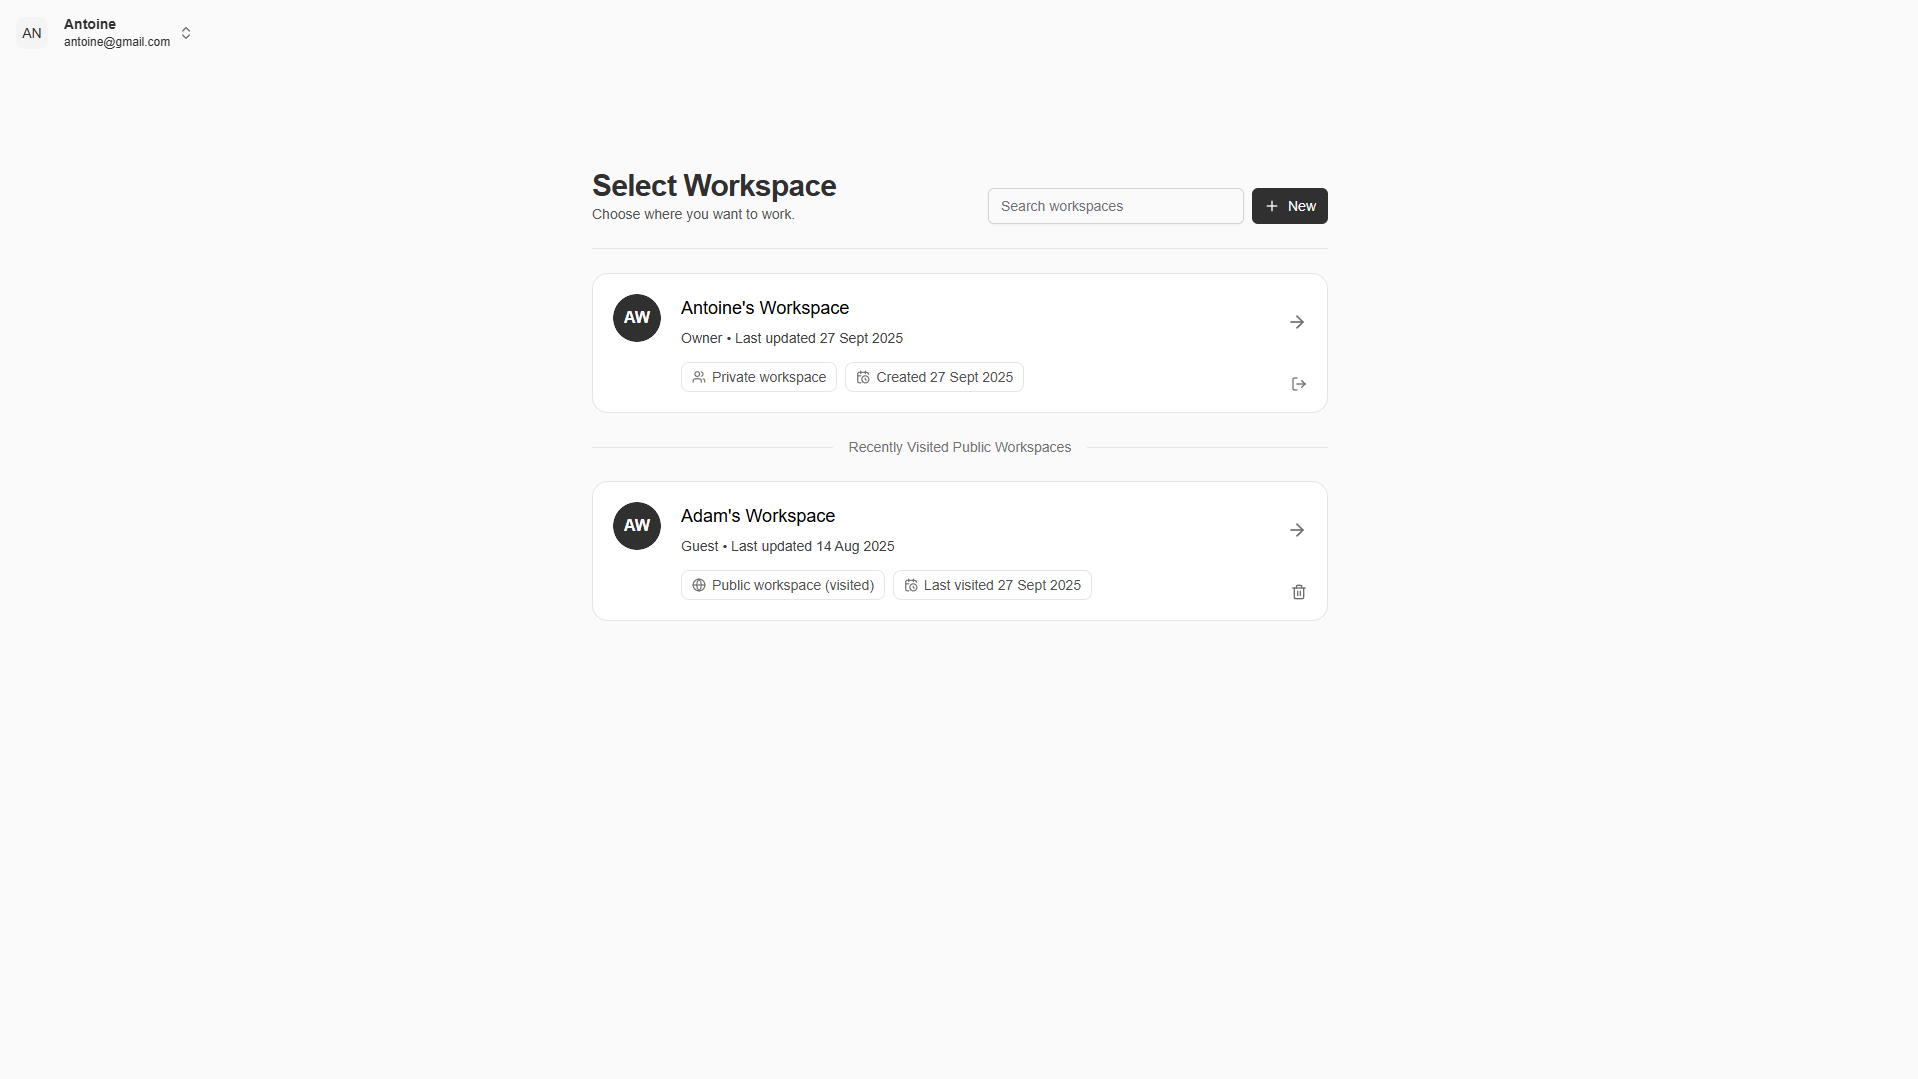Select Antoine's Workspace title
The image size is (1918, 1079).
pyautogui.click(x=765, y=308)
